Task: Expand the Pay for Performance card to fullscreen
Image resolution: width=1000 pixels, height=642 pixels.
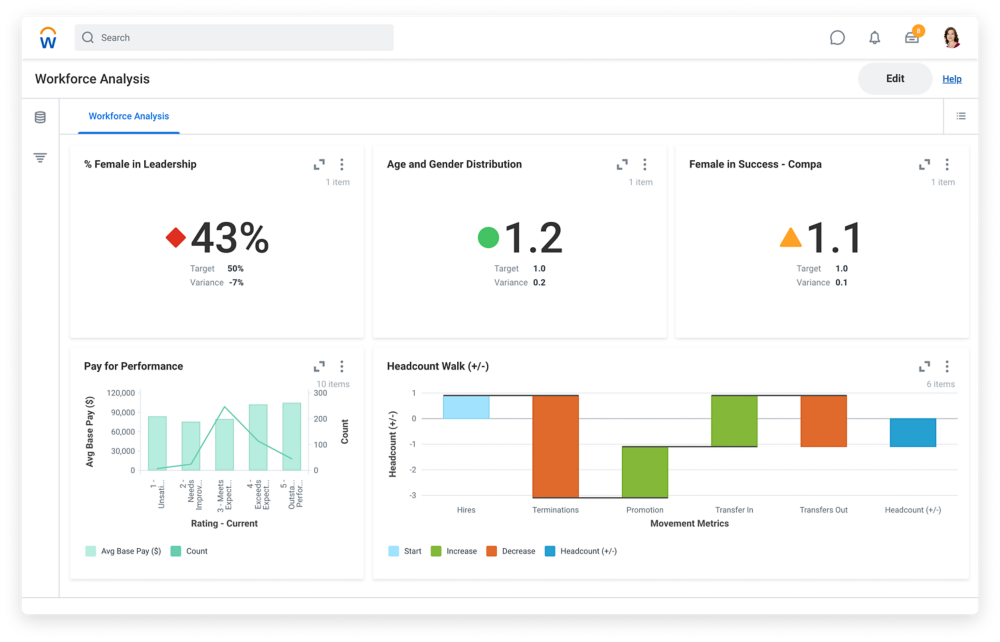Action: 319,366
